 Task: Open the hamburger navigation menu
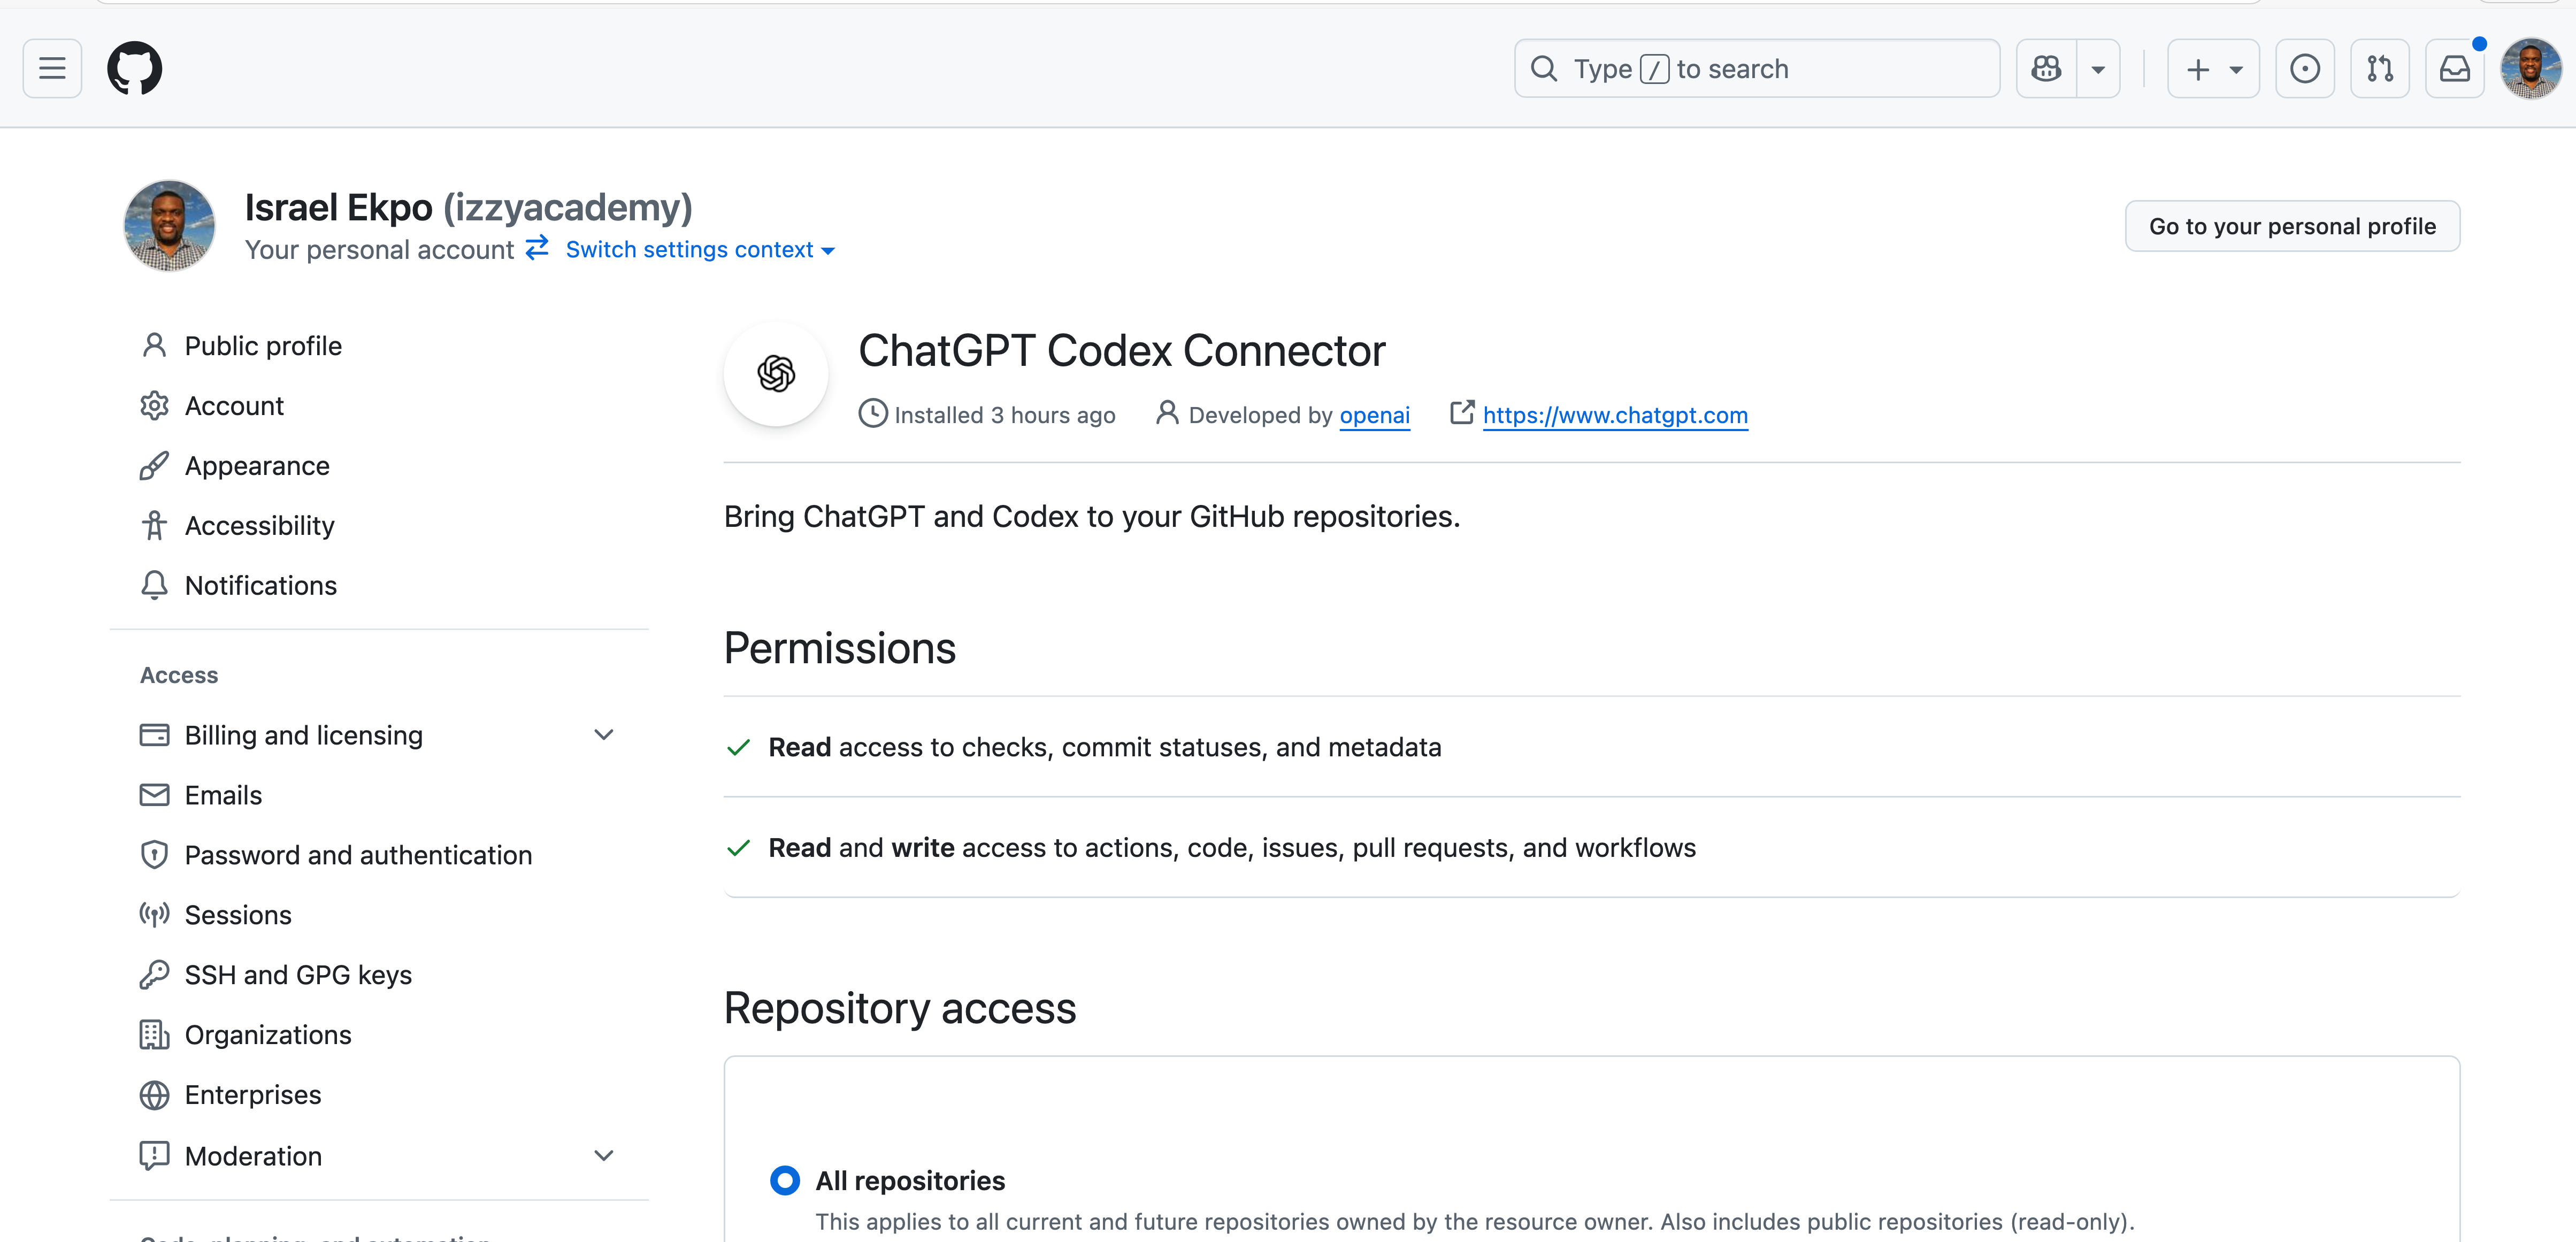pyautogui.click(x=52, y=68)
